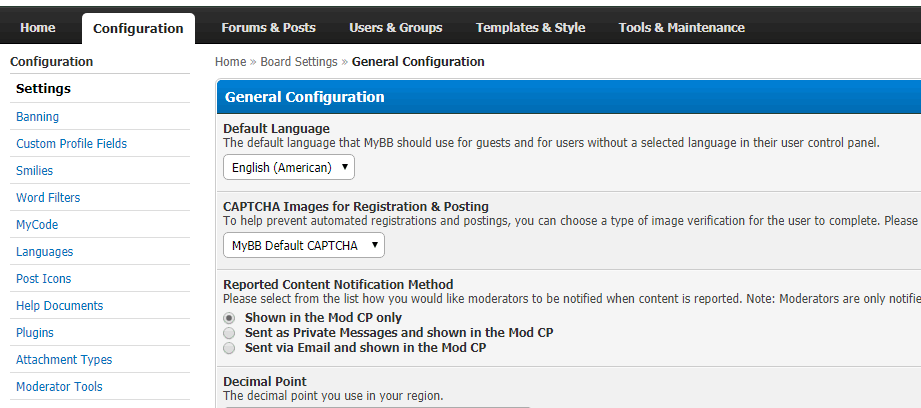
Task: Select 'Shown in the Mod CP only' radio
Action: (229, 318)
